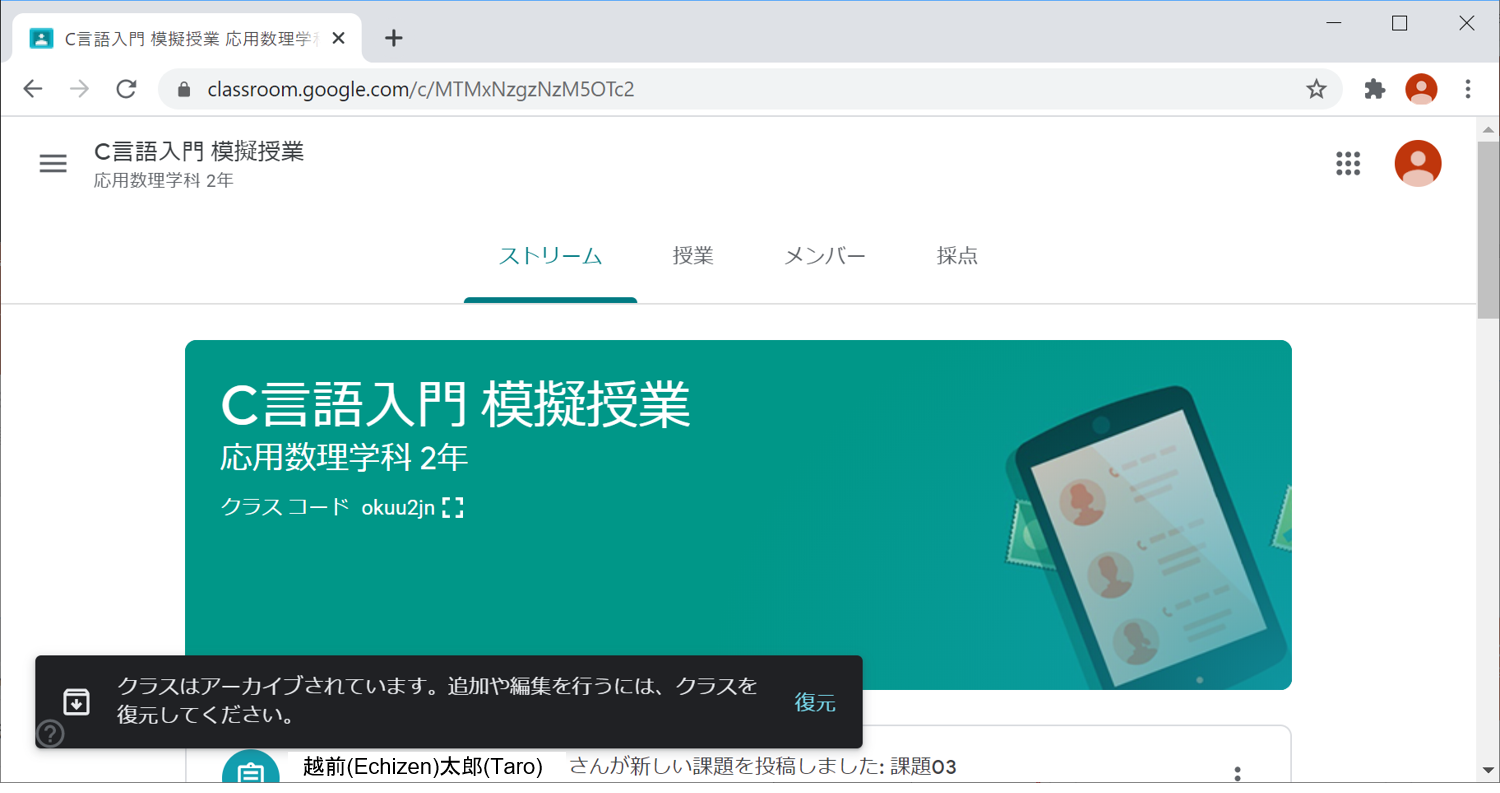Reload the Classroom page
Viewport: 1500px width, 793px height.
pyautogui.click(x=126, y=90)
